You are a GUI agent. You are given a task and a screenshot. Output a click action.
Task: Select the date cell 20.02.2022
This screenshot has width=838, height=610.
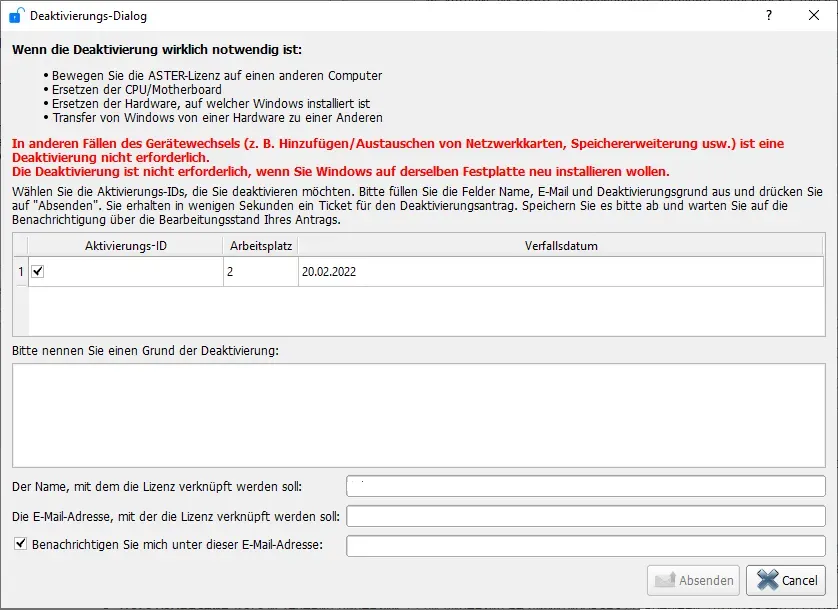[561, 271]
